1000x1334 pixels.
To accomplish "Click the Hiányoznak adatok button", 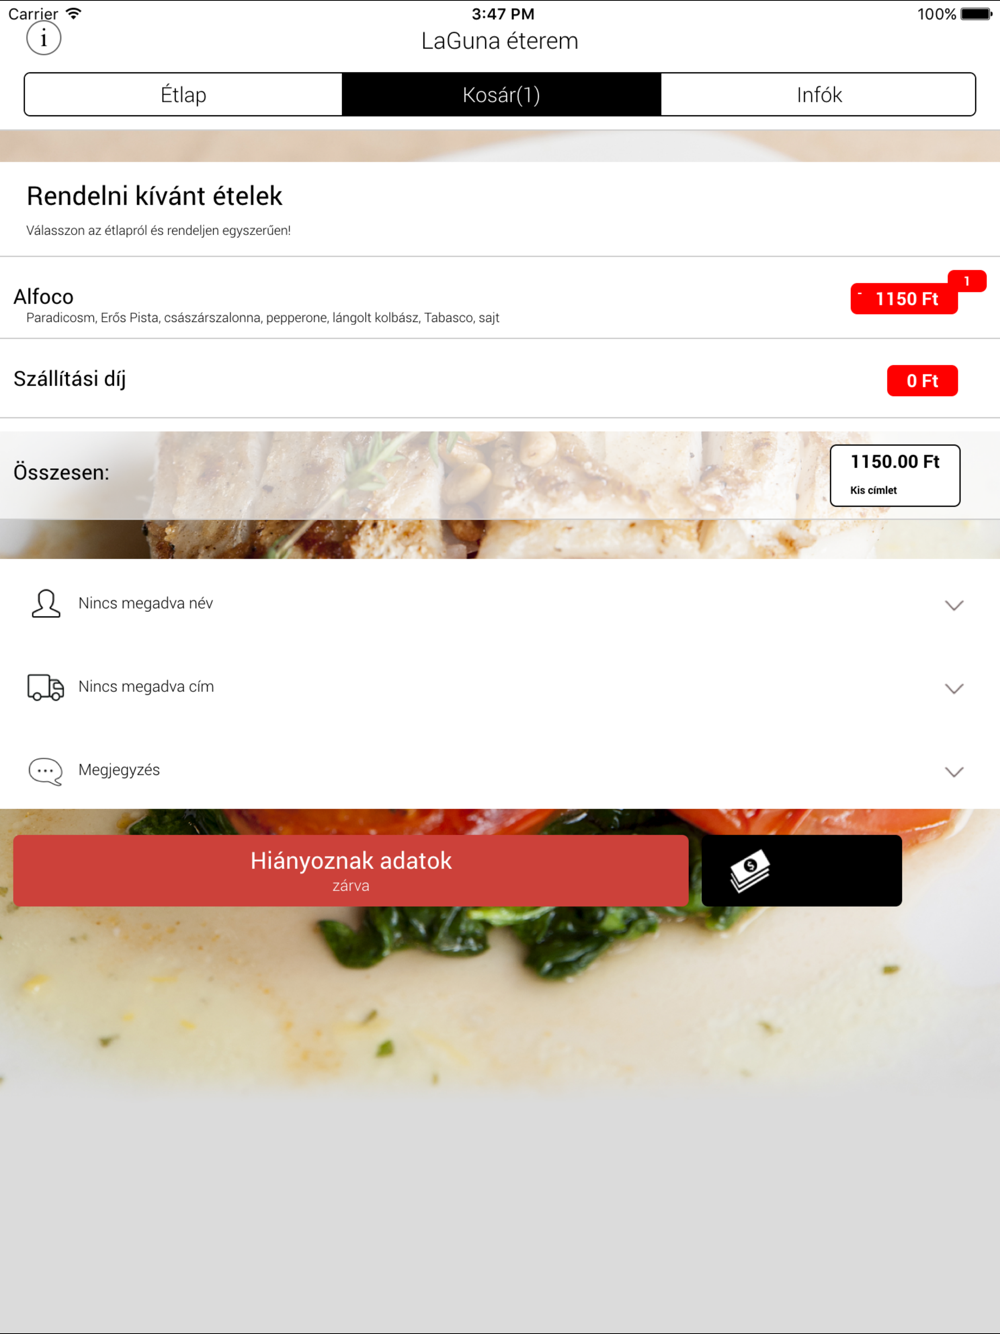I will click(x=351, y=871).
